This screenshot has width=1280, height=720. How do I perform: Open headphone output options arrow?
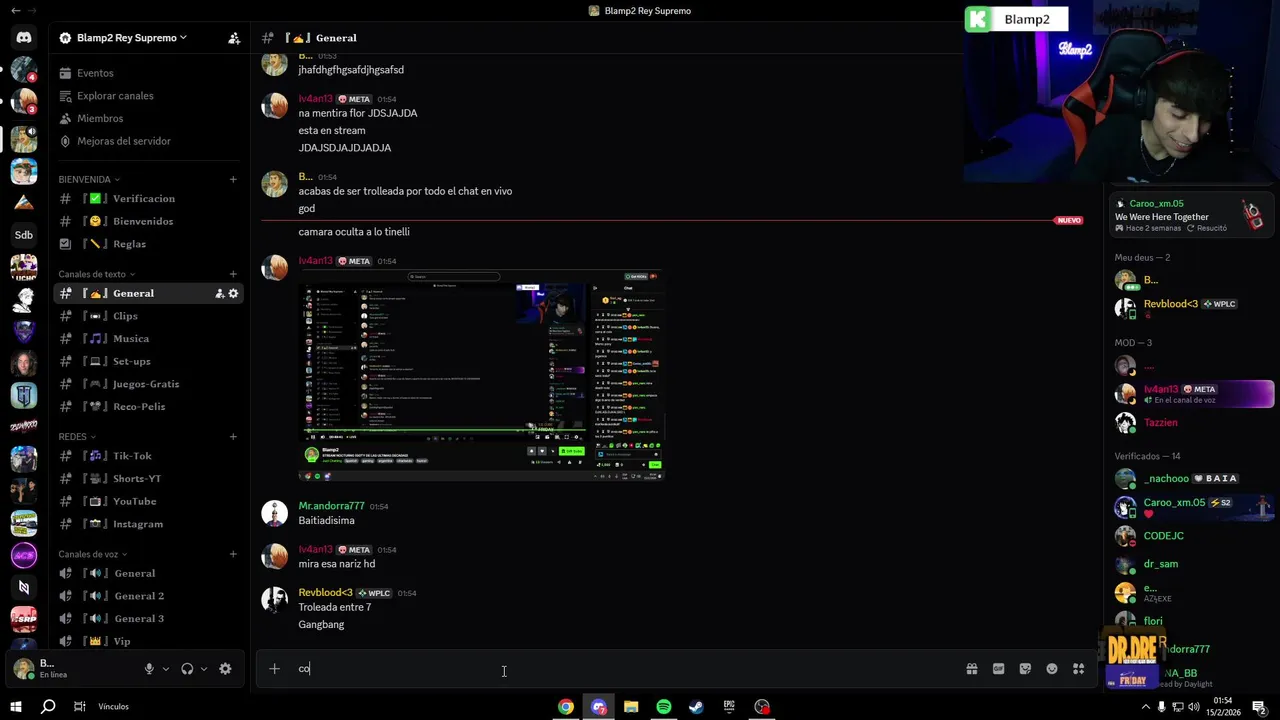[x=204, y=669]
